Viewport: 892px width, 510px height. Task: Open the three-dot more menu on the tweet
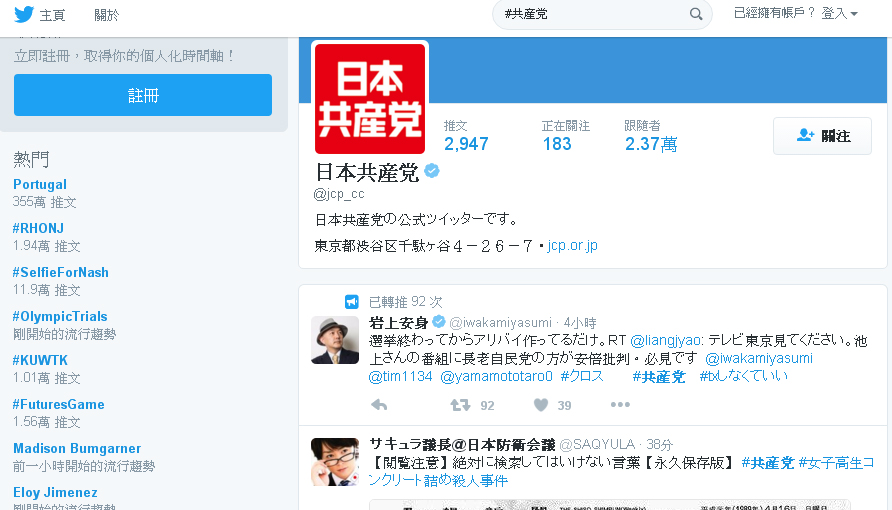pos(620,404)
